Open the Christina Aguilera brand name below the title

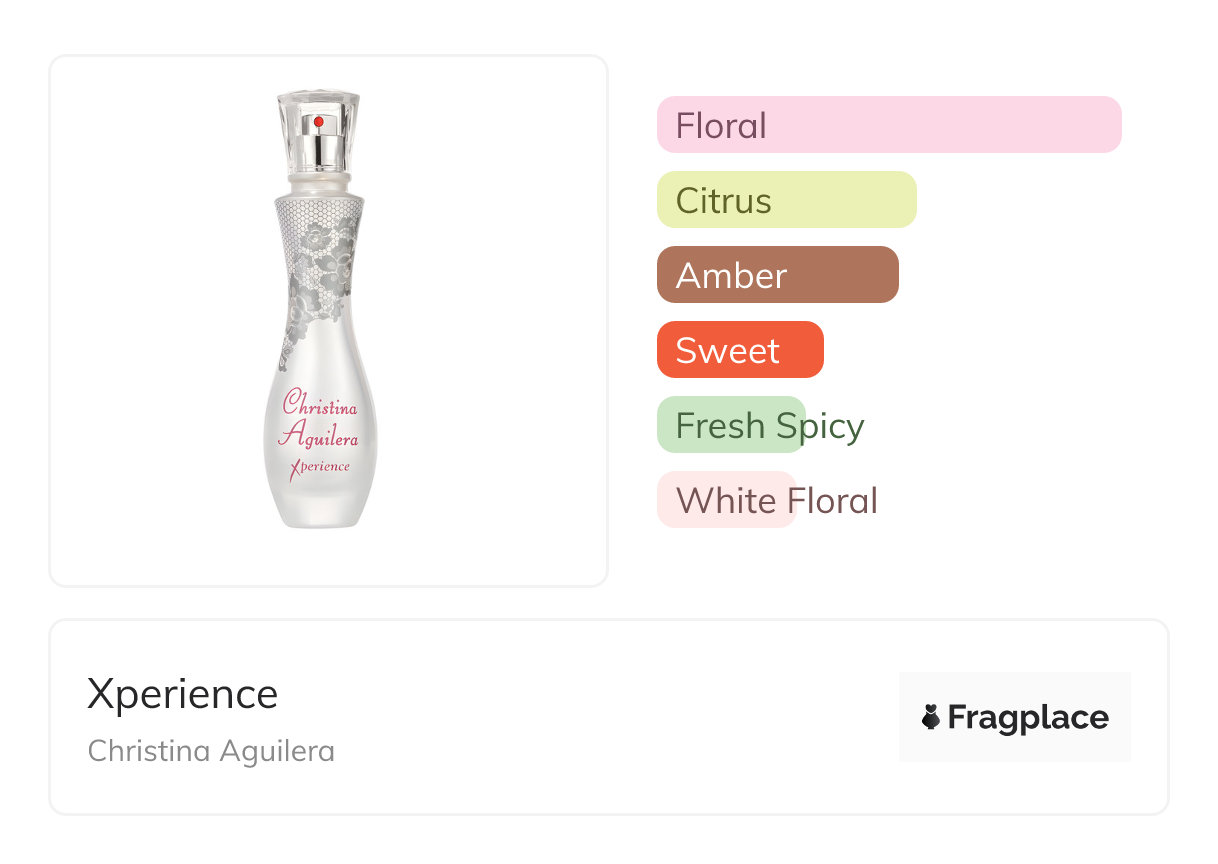click(211, 751)
